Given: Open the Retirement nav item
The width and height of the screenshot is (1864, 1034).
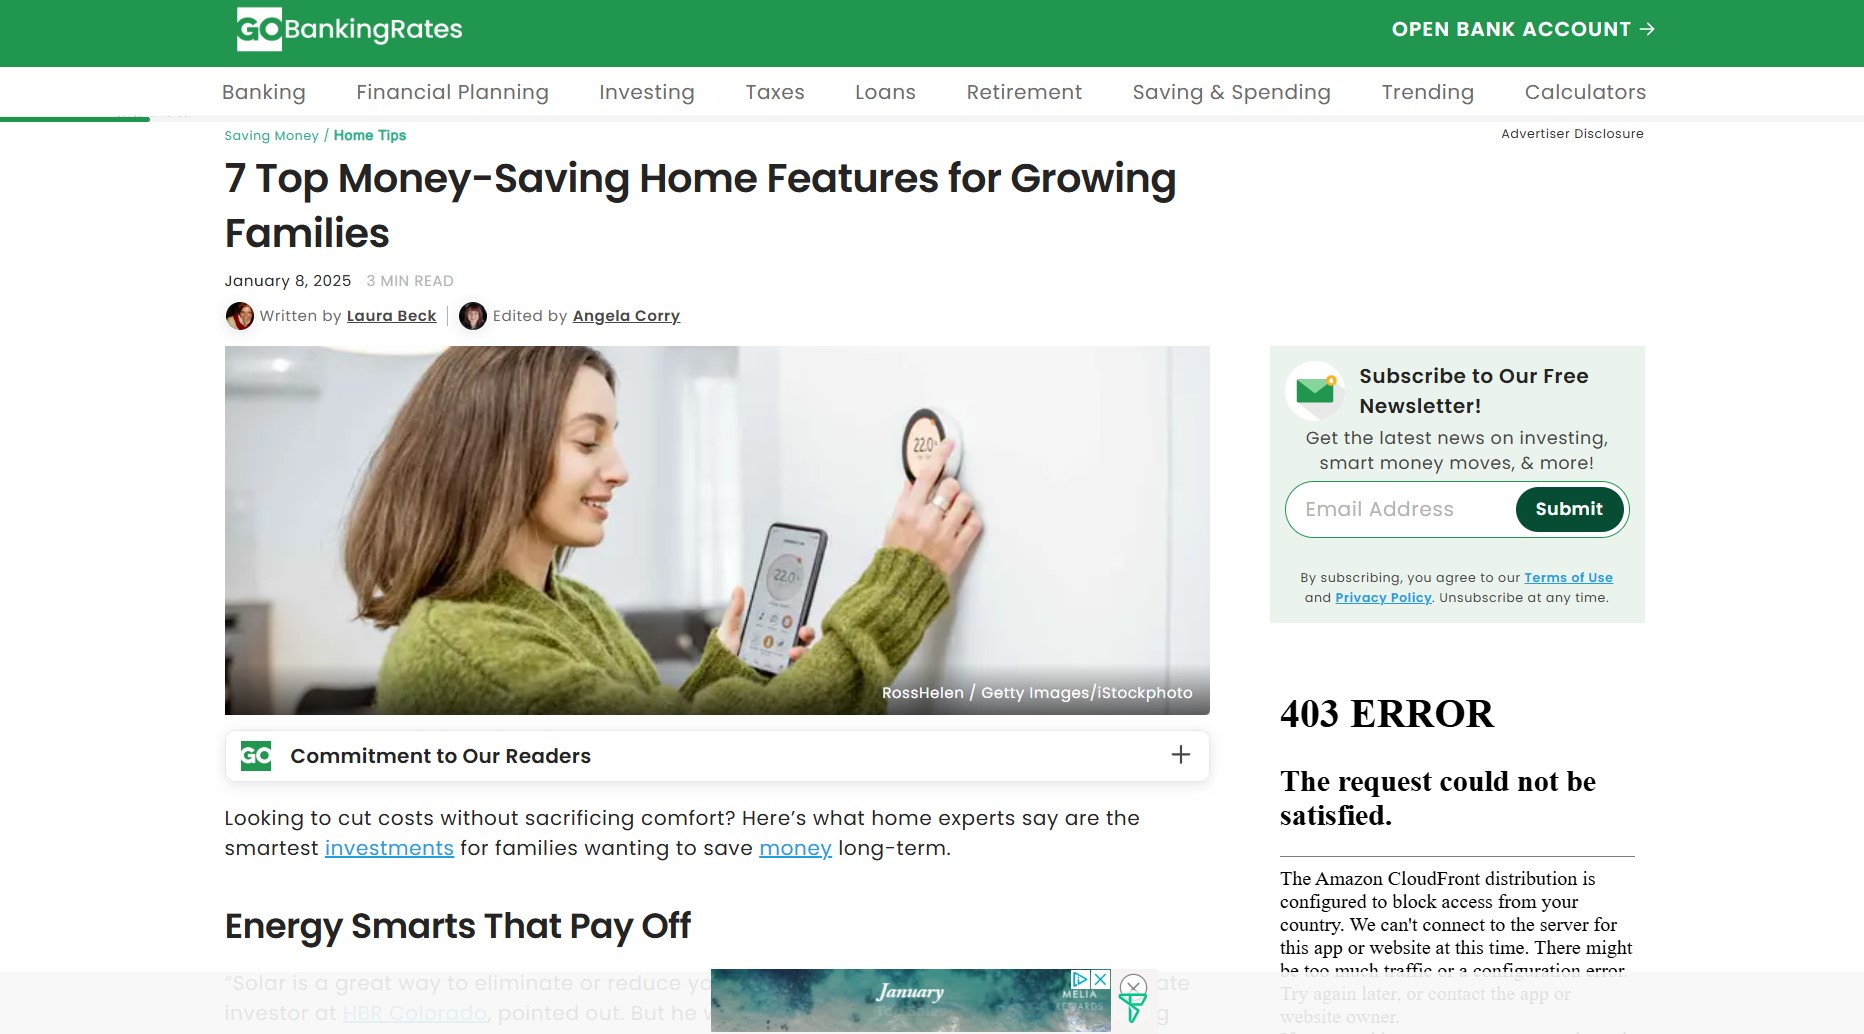Looking at the screenshot, I should pos(1024,92).
